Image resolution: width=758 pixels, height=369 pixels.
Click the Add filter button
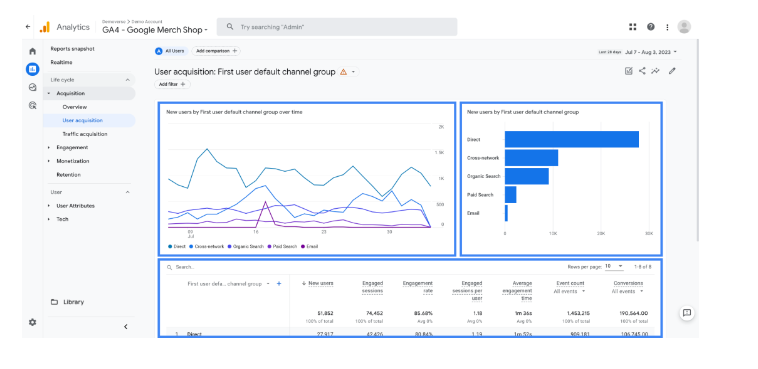173,84
